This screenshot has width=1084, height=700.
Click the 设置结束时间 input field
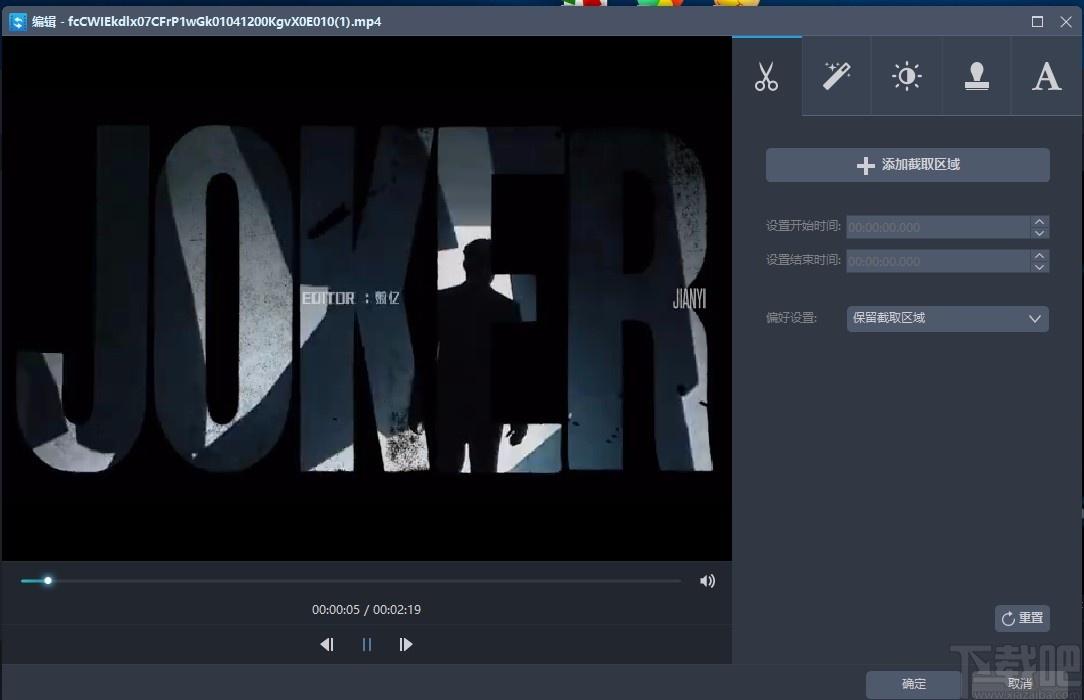tap(938, 261)
